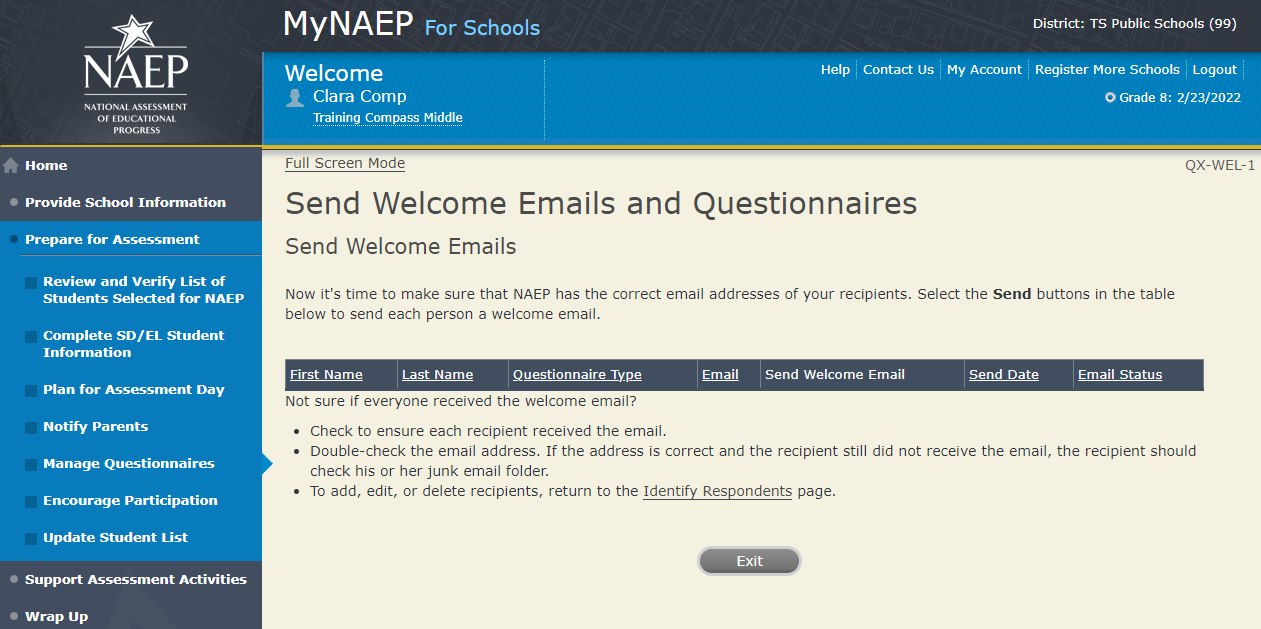This screenshot has height=629, width=1261.
Task: Click square icon beside Manage Questionnaires
Action: pyautogui.click(x=32, y=465)
